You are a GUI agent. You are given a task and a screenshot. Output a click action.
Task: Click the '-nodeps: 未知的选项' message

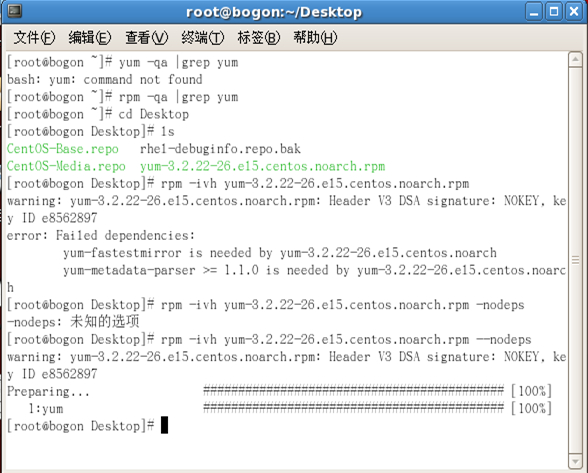(73, 322)
